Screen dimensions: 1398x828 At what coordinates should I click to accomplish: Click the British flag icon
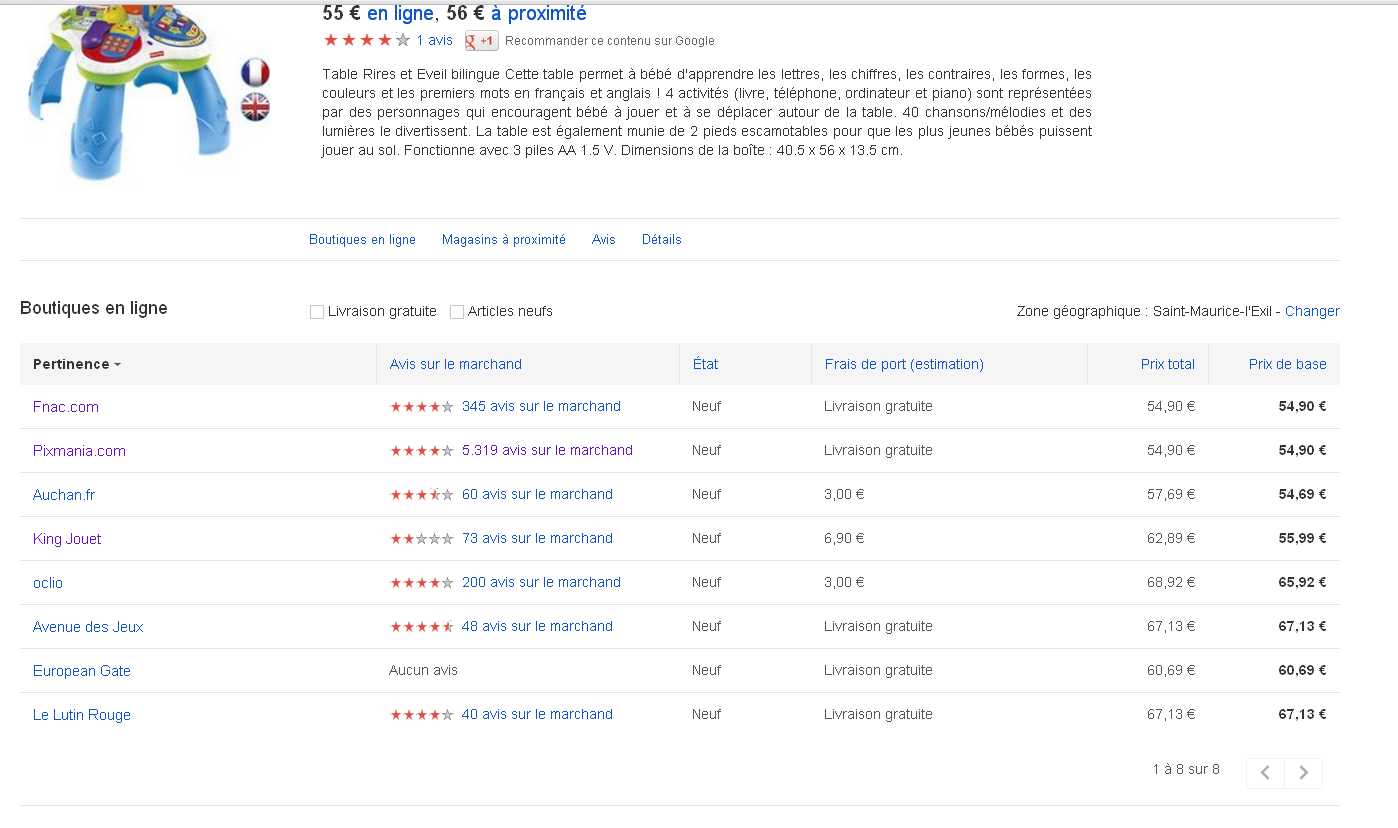pyautogui.click(x=255, y=107)
